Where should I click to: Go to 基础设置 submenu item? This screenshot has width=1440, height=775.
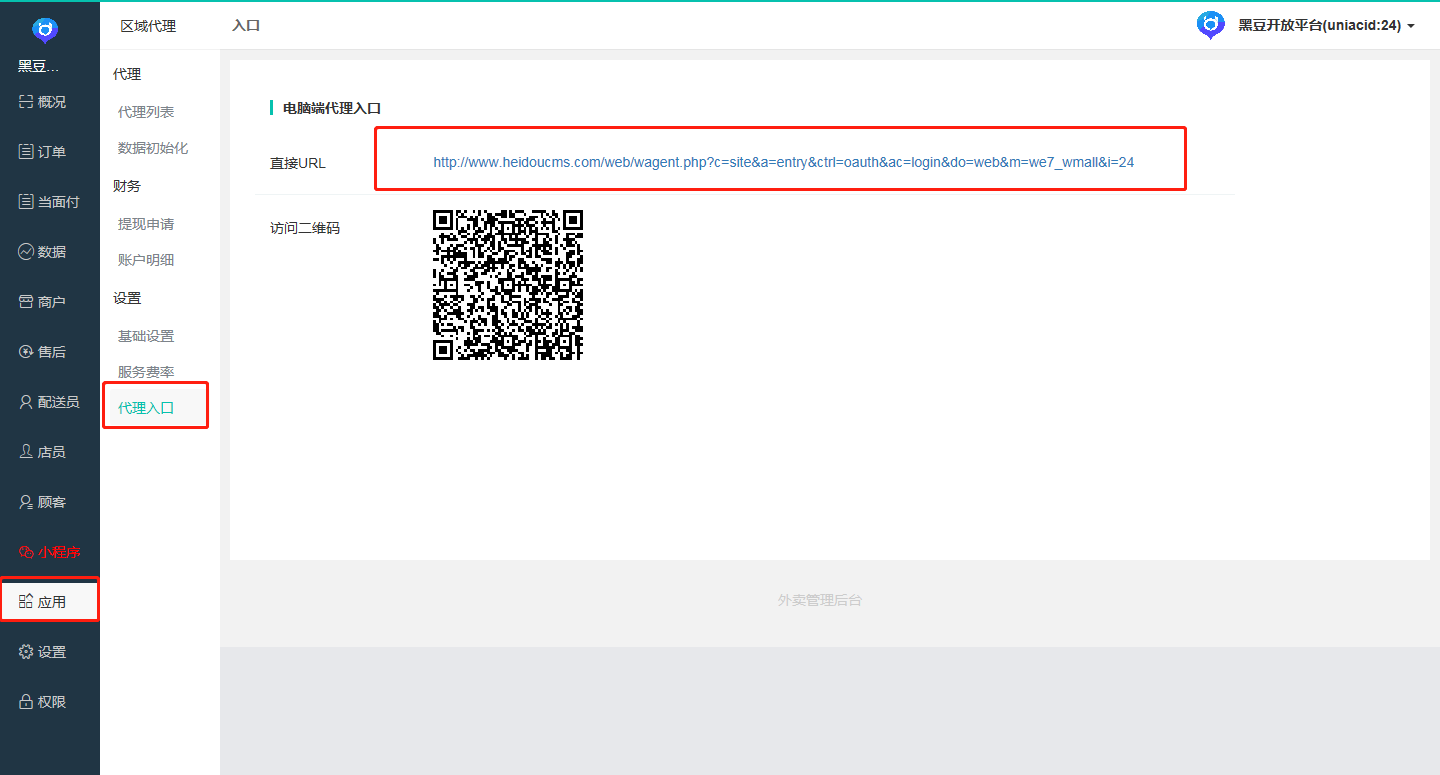(146, 336)
